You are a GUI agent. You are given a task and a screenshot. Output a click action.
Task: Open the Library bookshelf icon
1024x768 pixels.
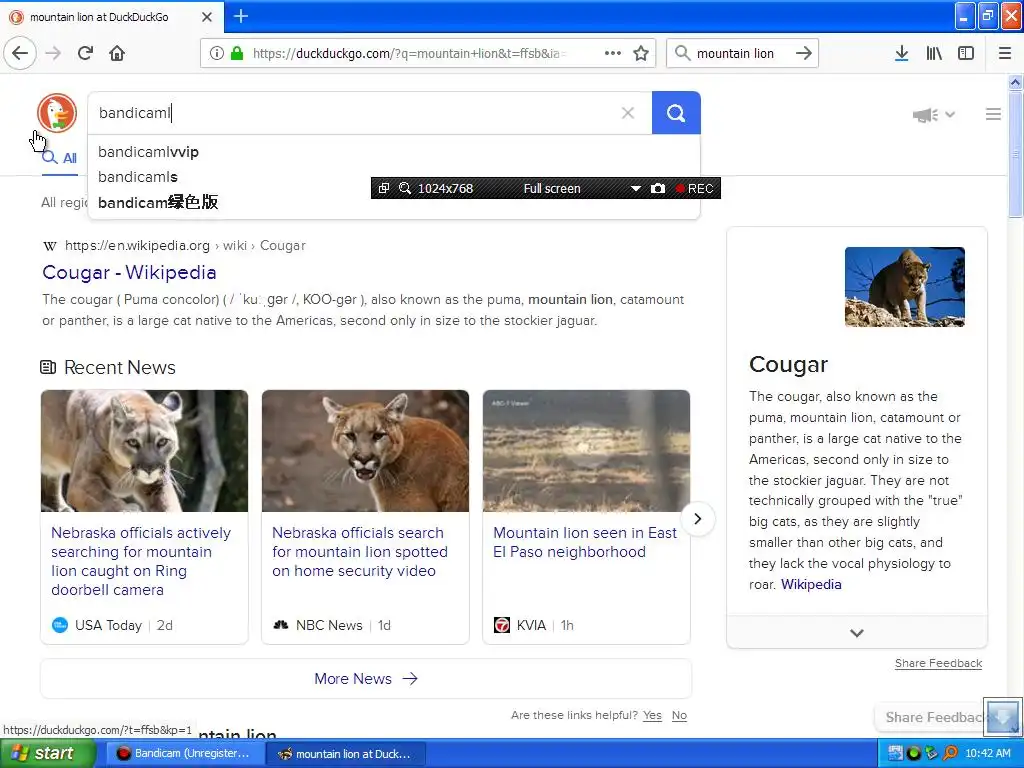(x=934, y=53)
